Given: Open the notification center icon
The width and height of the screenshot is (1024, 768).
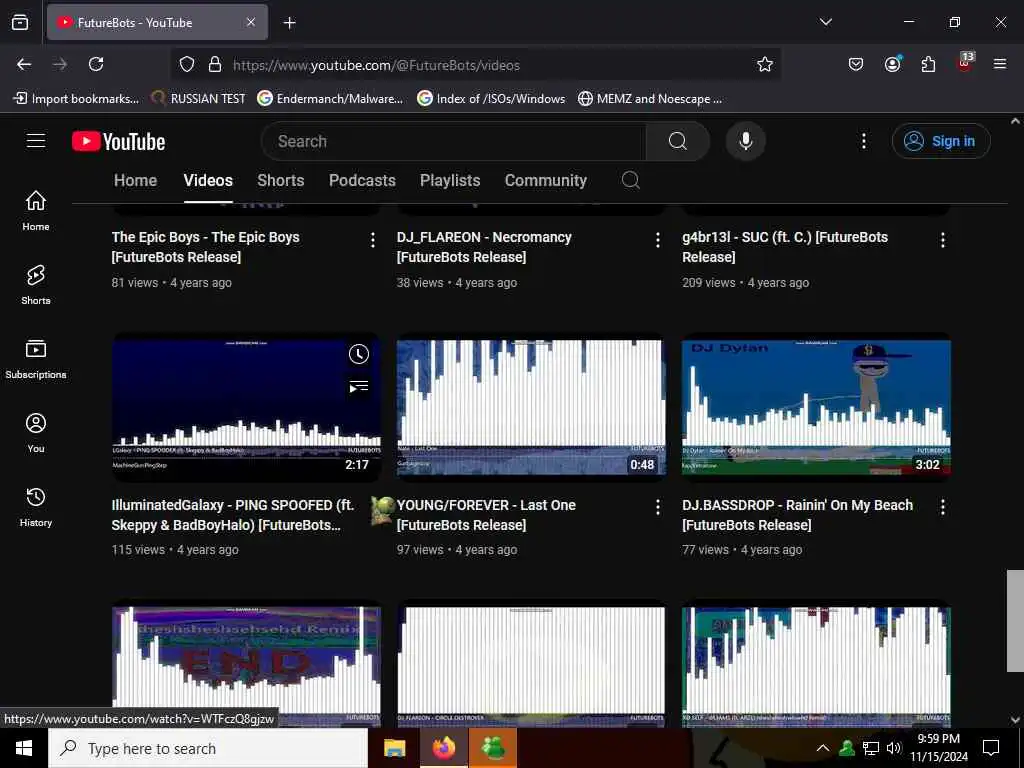Looking at the screenshot, I should (x=991, y=748).
